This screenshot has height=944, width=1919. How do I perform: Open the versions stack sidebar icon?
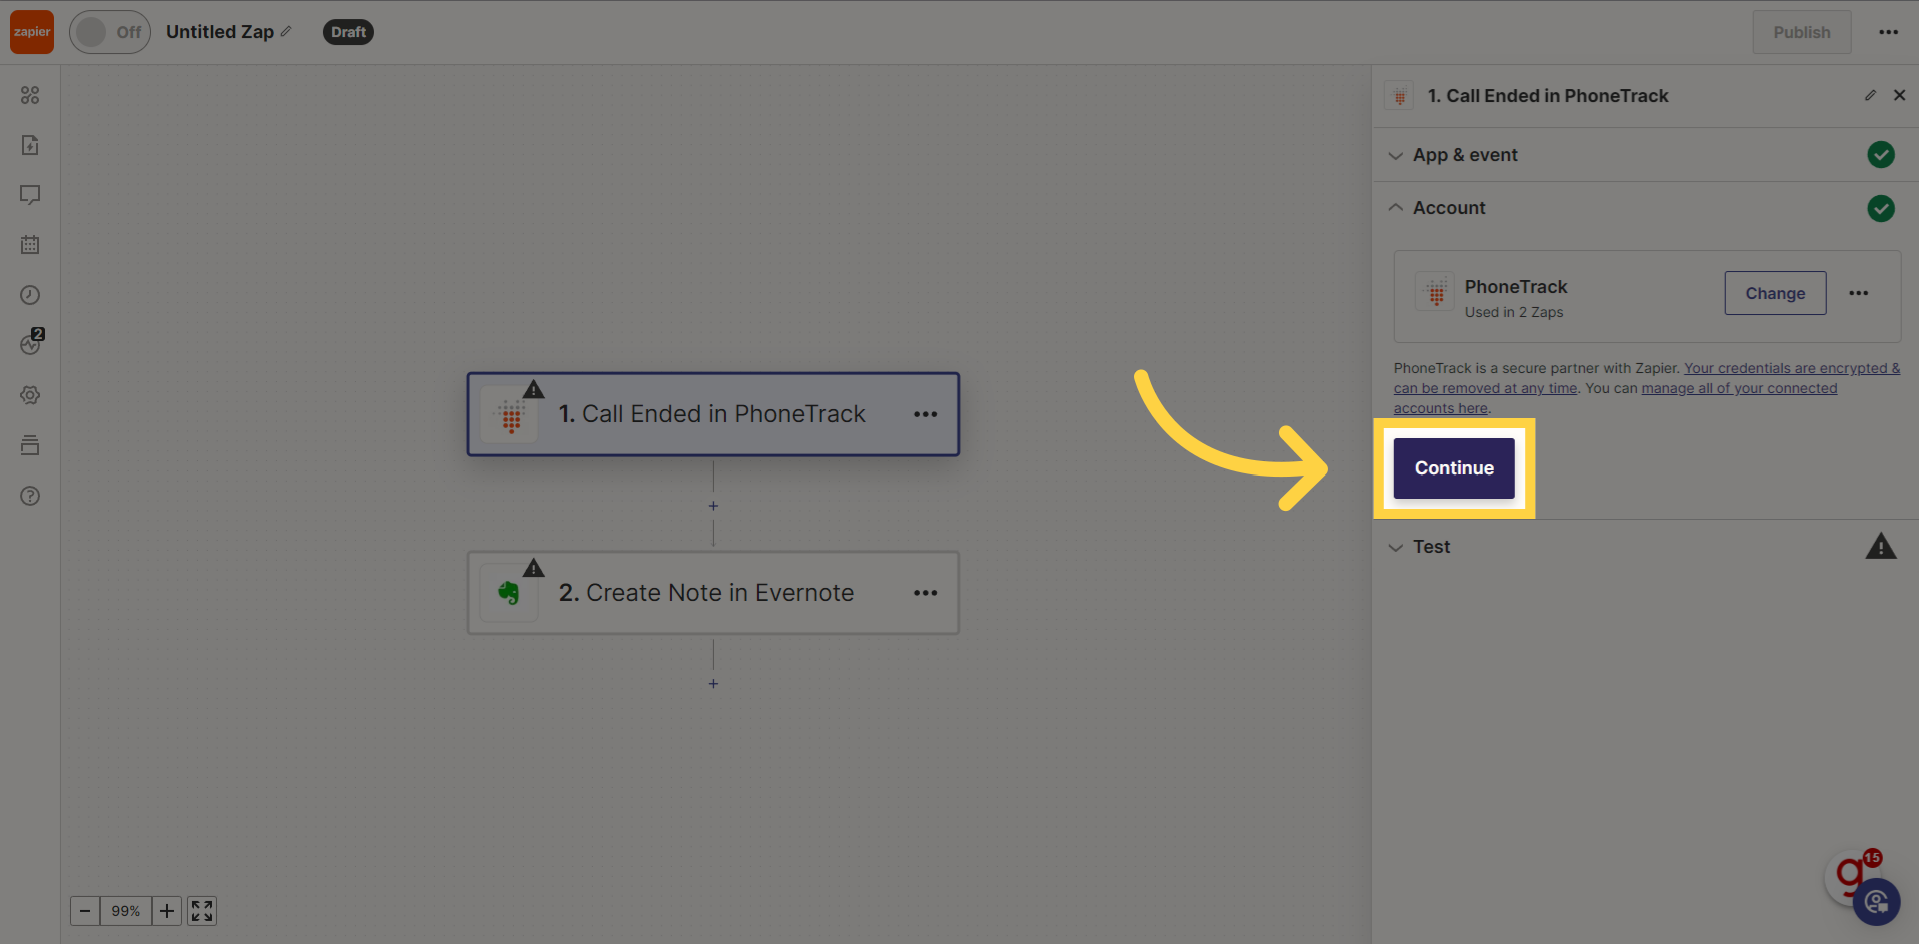30,445
